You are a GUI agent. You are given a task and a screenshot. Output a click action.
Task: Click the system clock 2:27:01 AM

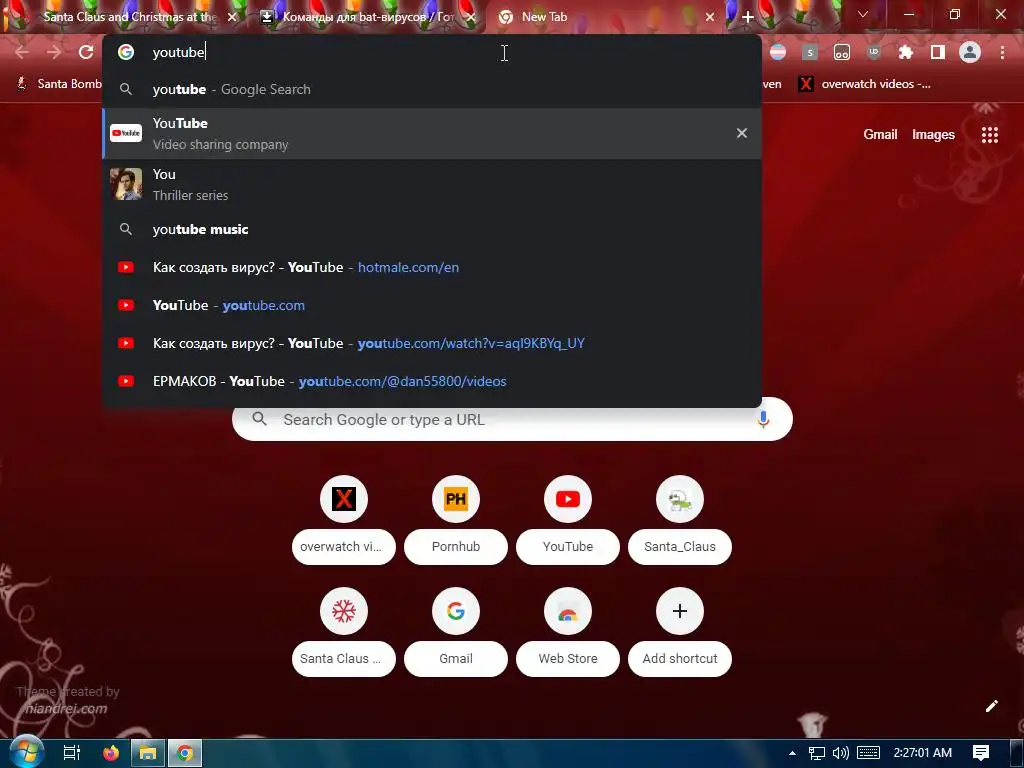click(922, 753)
